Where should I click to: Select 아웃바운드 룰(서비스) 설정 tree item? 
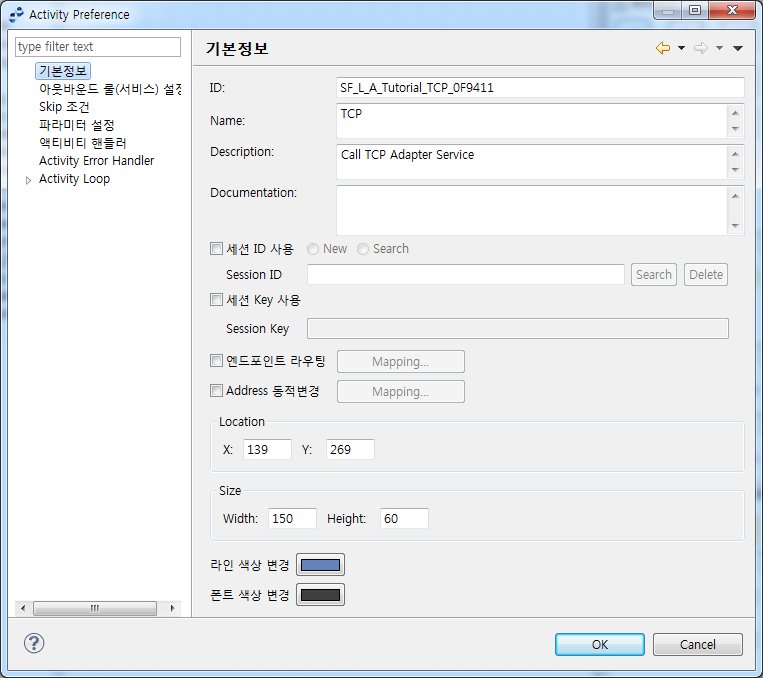click(110, 89)
